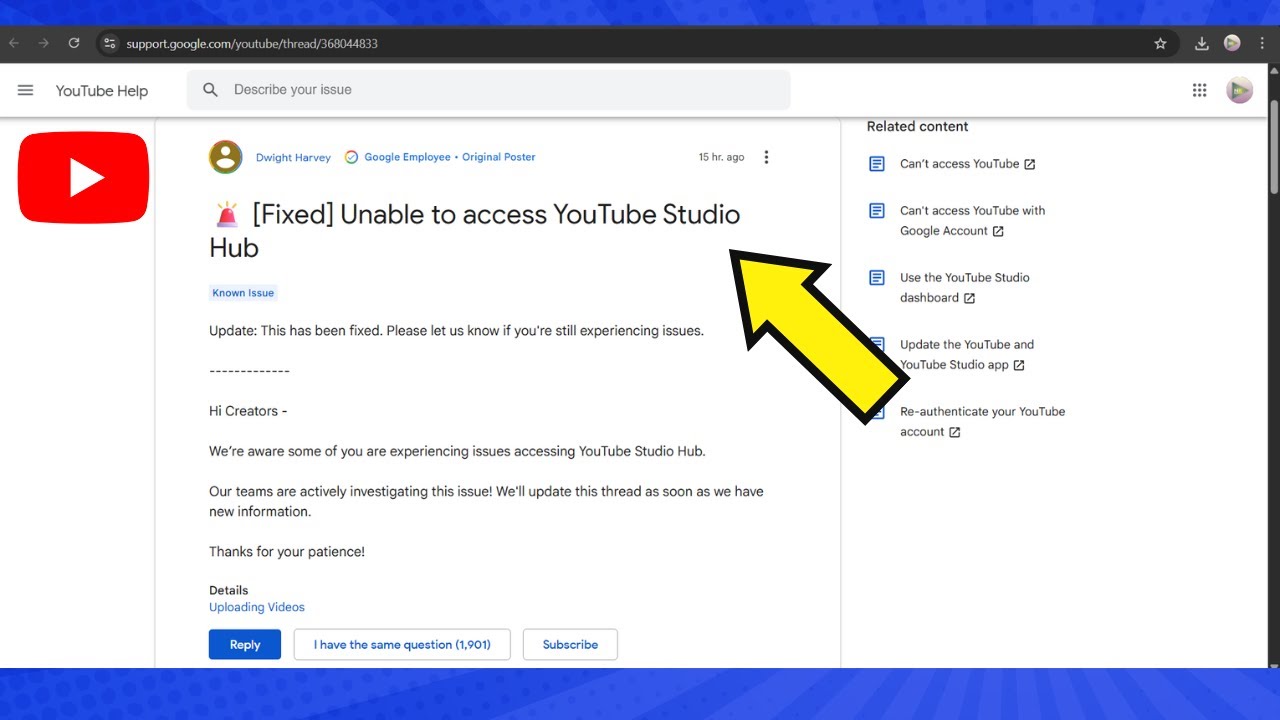1280x720 pixels.
Task: Click the Details label
Action: click(228, 590)
